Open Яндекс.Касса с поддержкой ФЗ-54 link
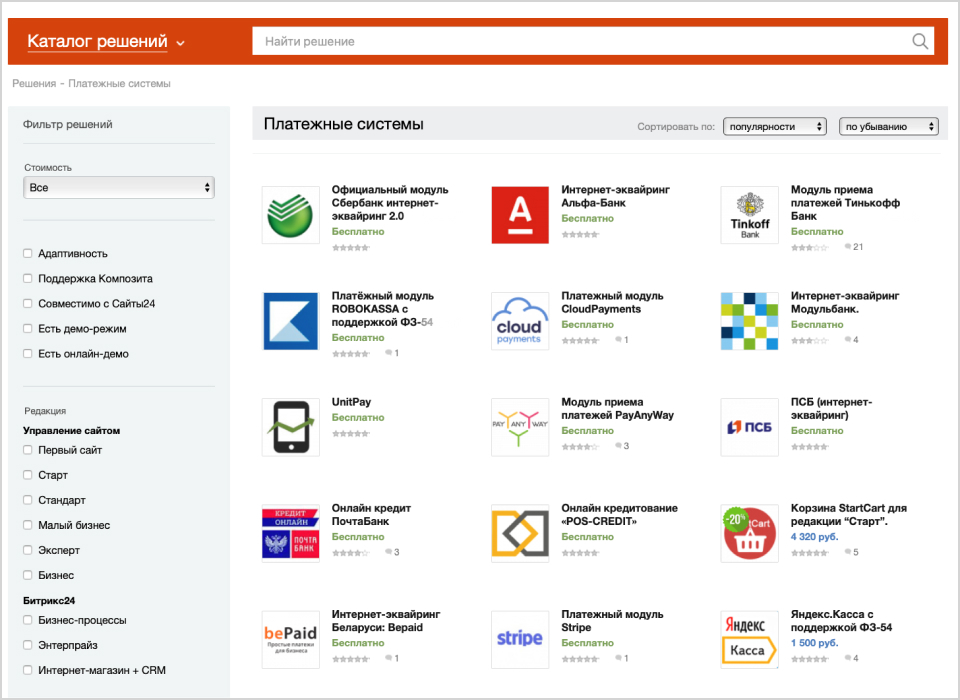 (841, 620)
